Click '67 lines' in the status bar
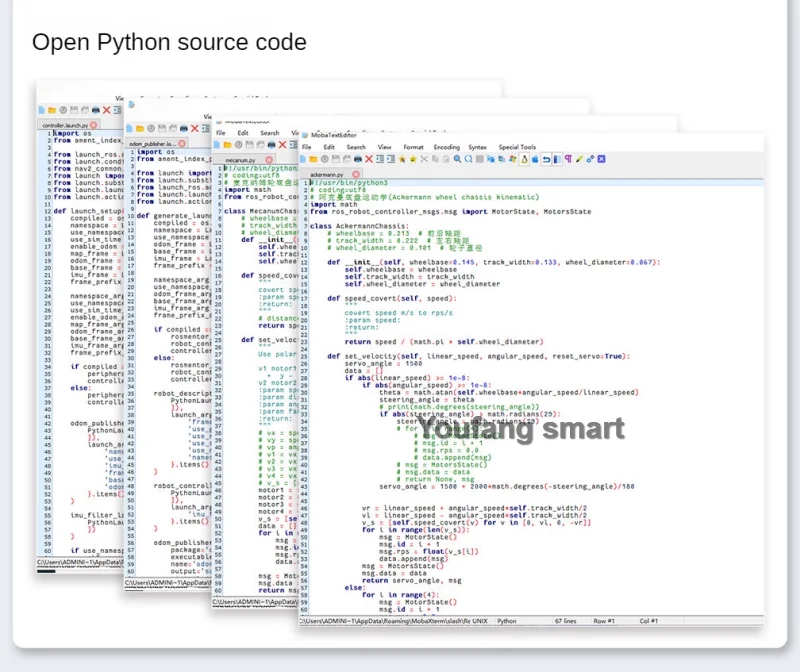 tap(565, 621)
